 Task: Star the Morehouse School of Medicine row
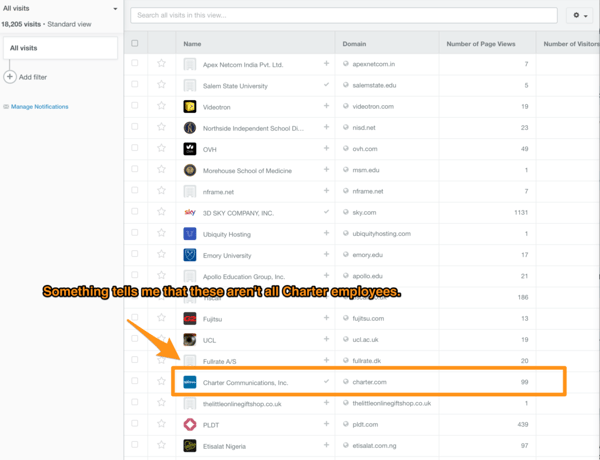[161, 169]
